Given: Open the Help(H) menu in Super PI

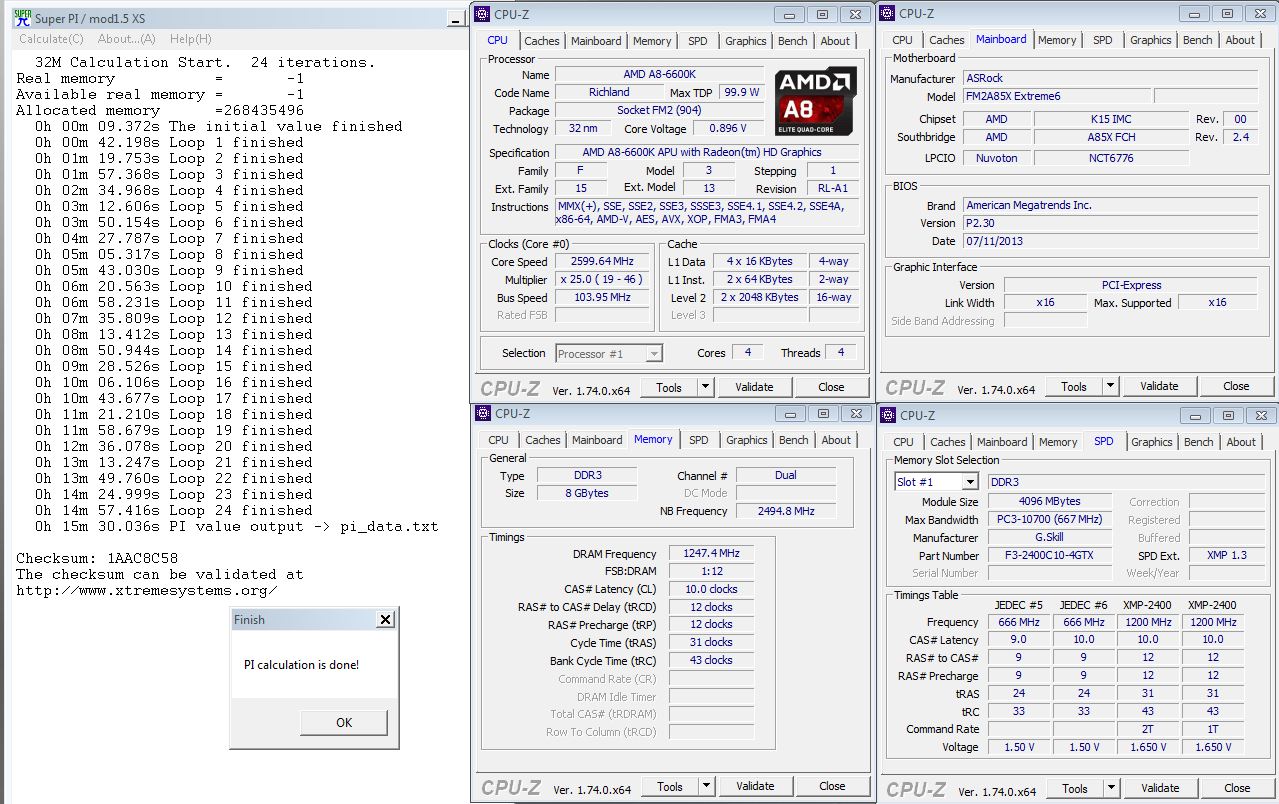Looking at the screenshot, I should click(x=190, y=39).
